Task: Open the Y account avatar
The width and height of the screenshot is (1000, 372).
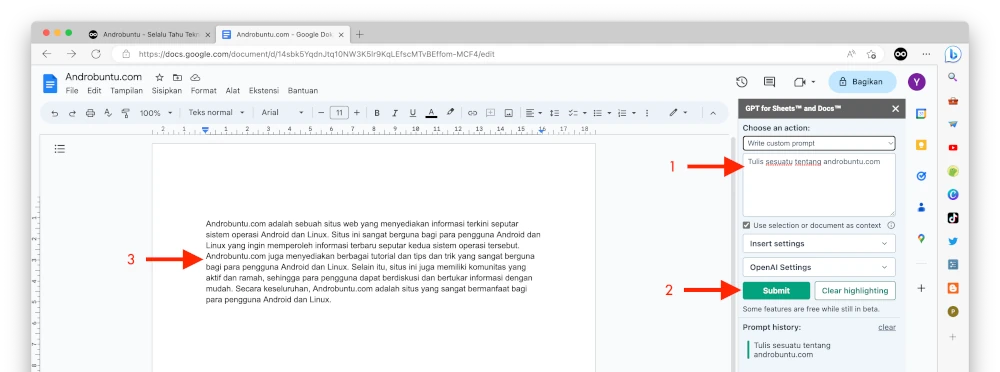Action: point(916,82)
